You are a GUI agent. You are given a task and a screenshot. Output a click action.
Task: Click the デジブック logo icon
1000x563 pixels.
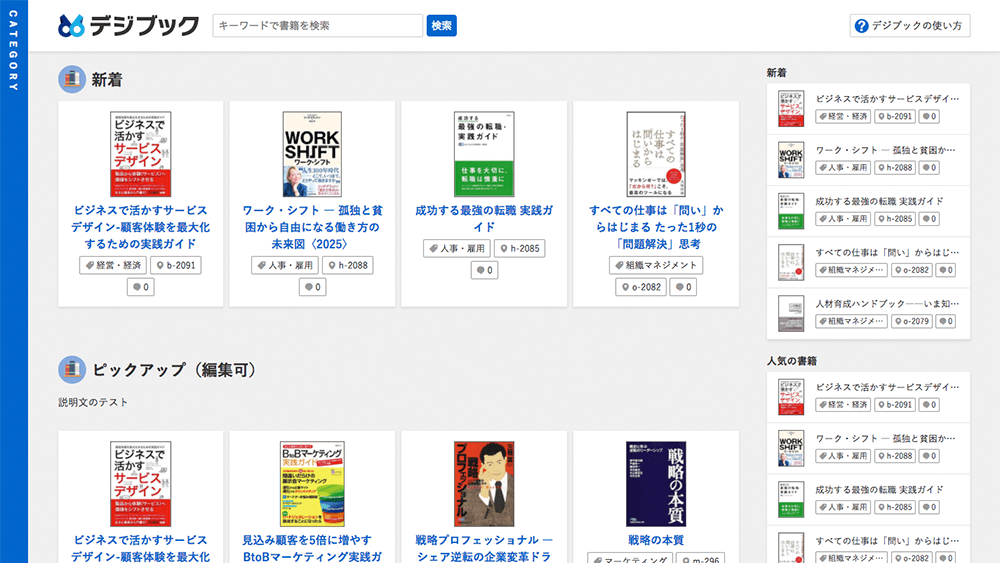pos(72,26)
